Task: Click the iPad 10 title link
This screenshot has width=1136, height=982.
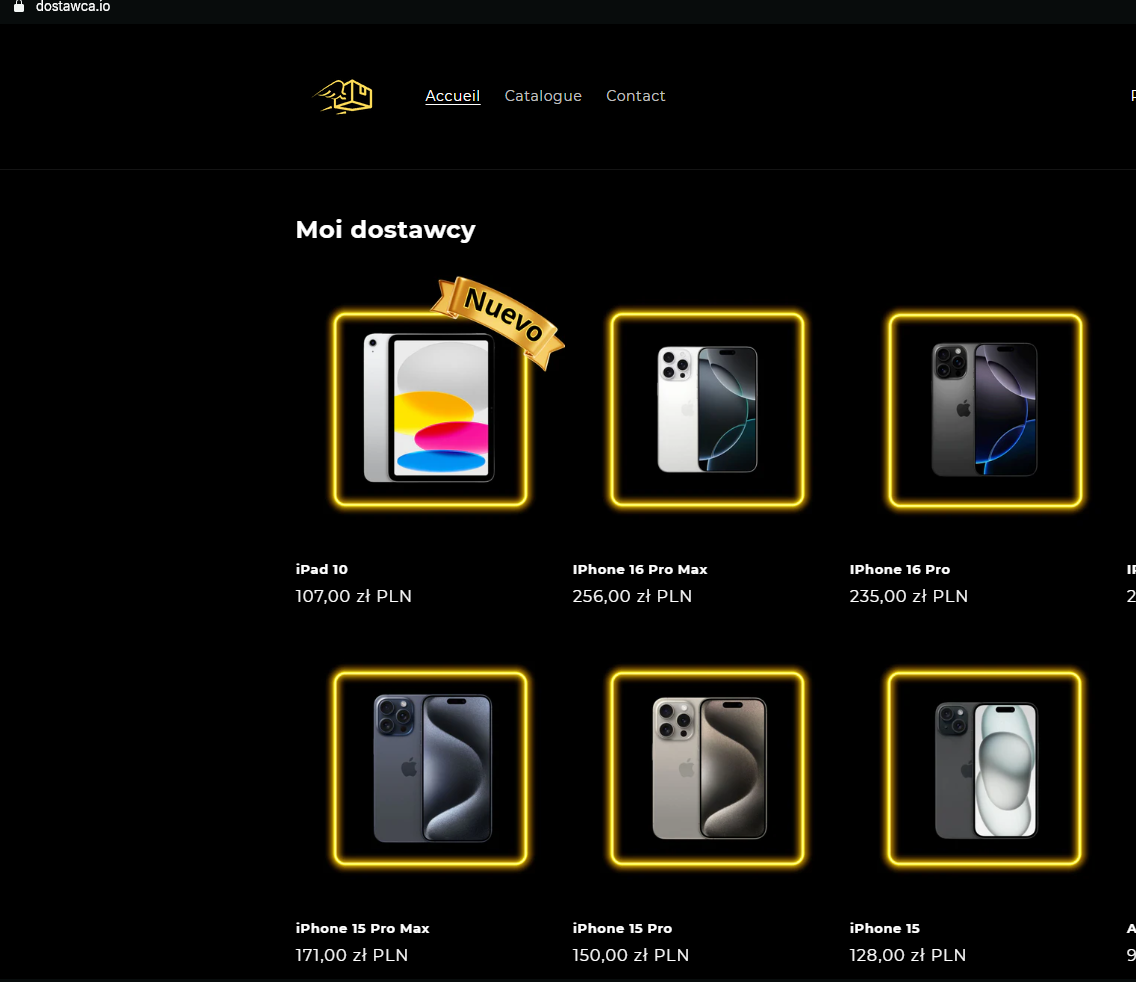Action: pyautogui.click(x=322, y=570)
